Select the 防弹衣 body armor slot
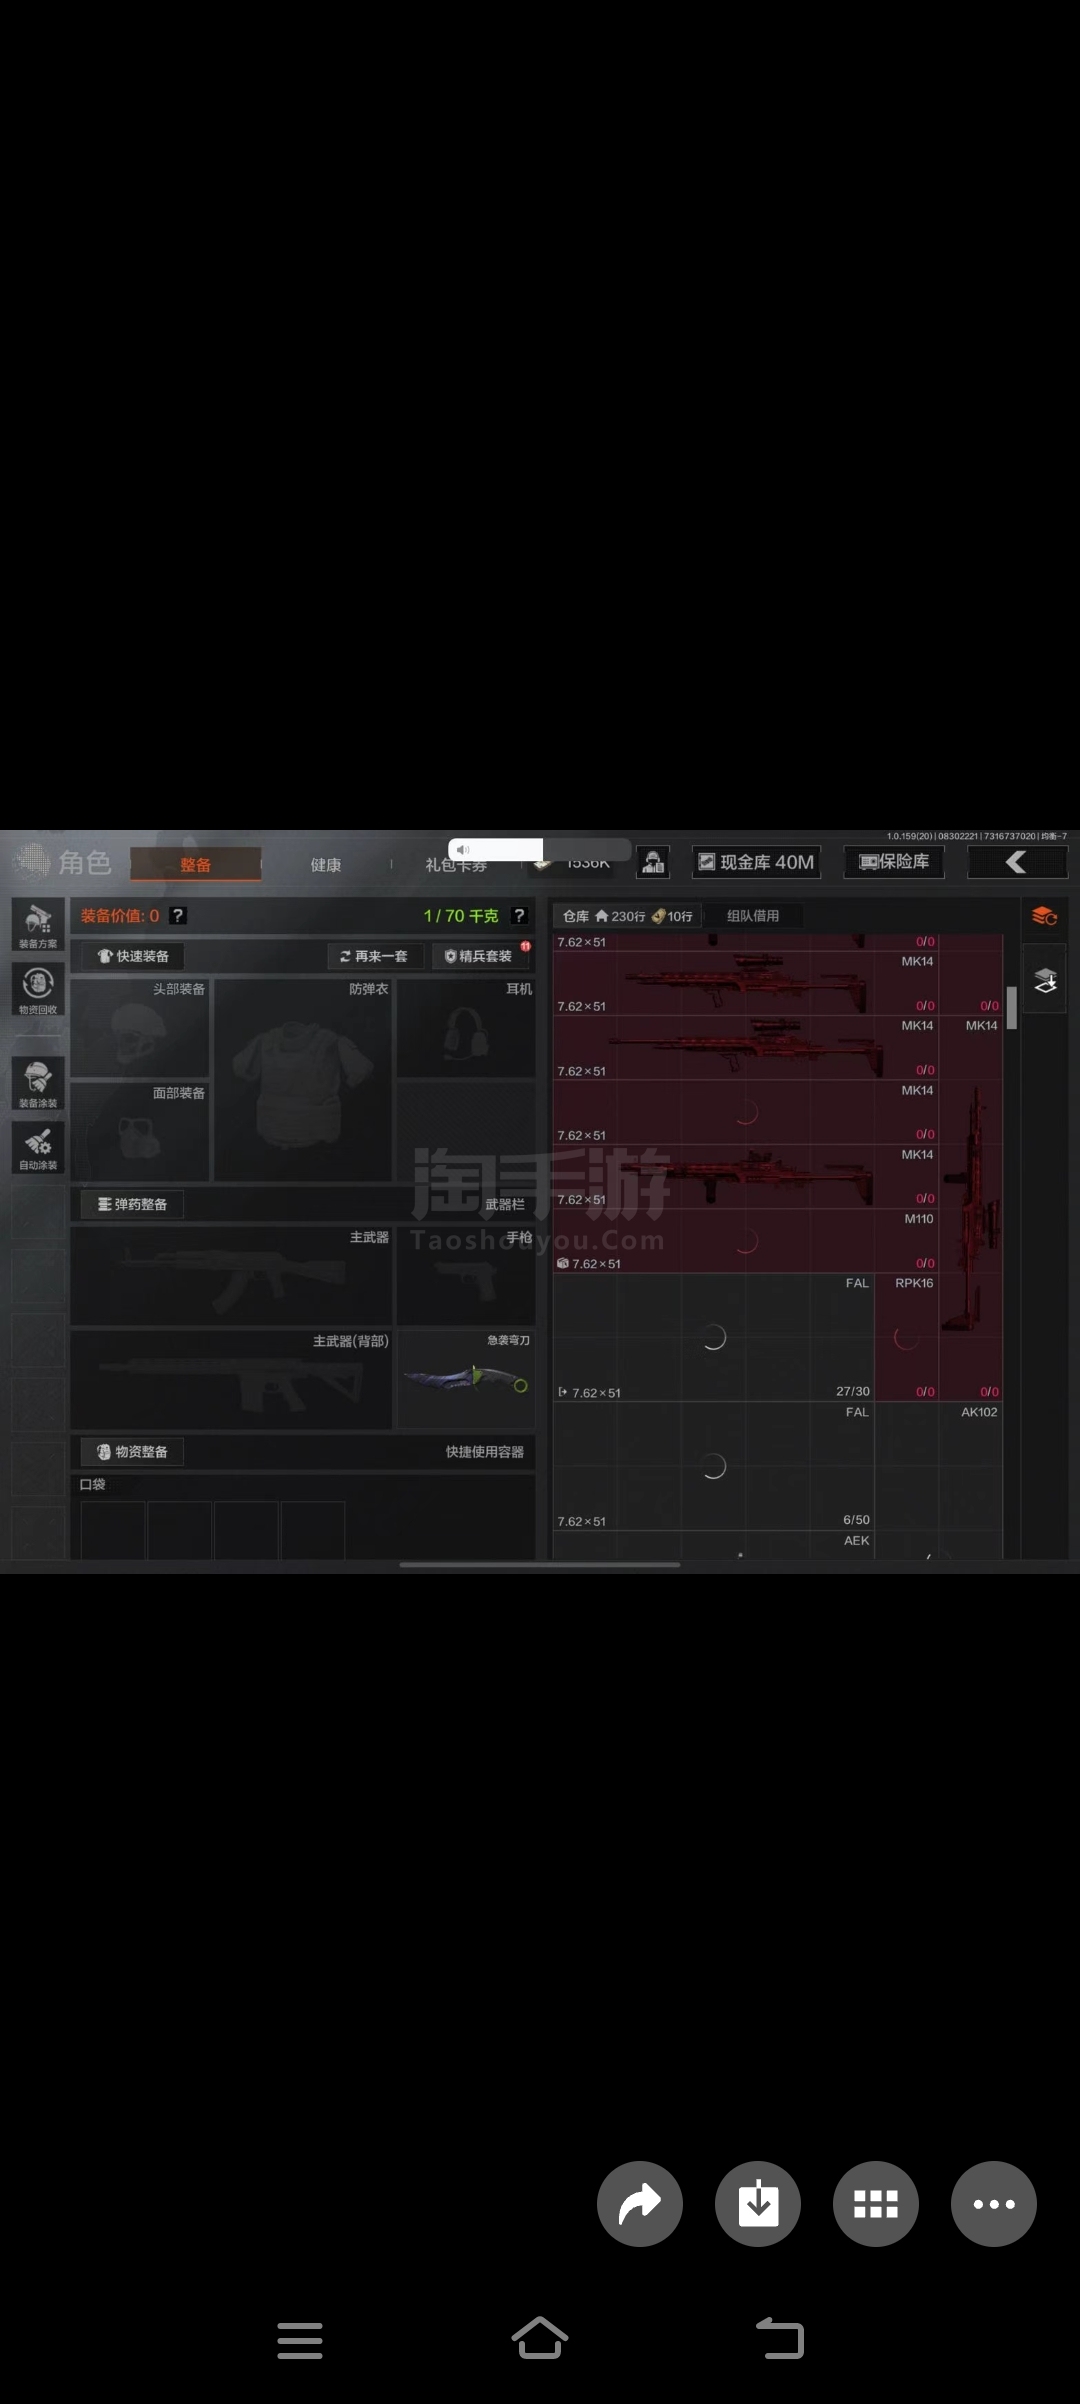 (x=303, y=1080)
